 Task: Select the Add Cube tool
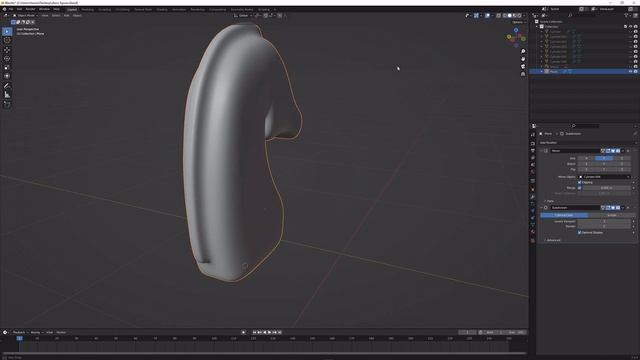[7, 104]
